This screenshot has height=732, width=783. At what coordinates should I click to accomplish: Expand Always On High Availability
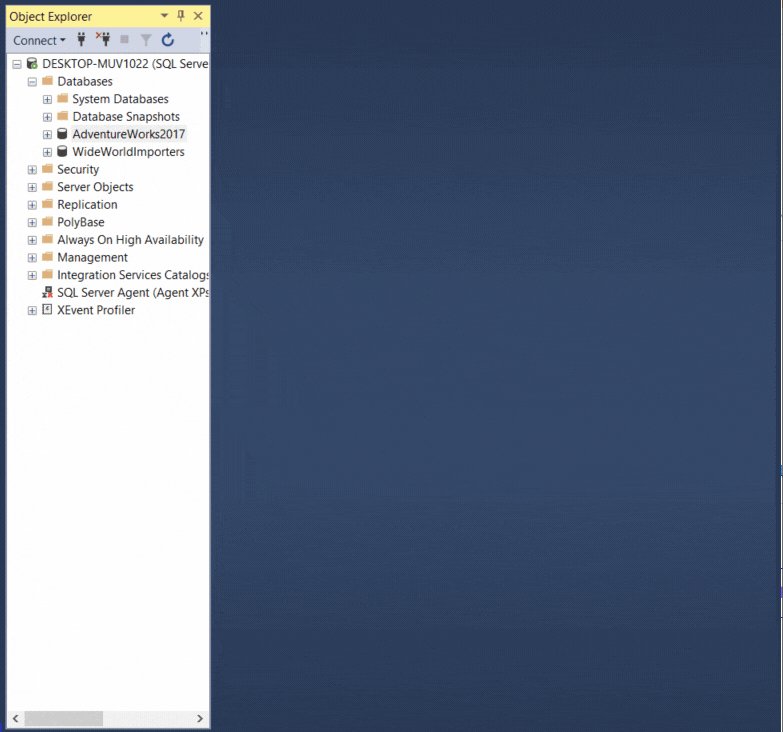click(32, 240)
